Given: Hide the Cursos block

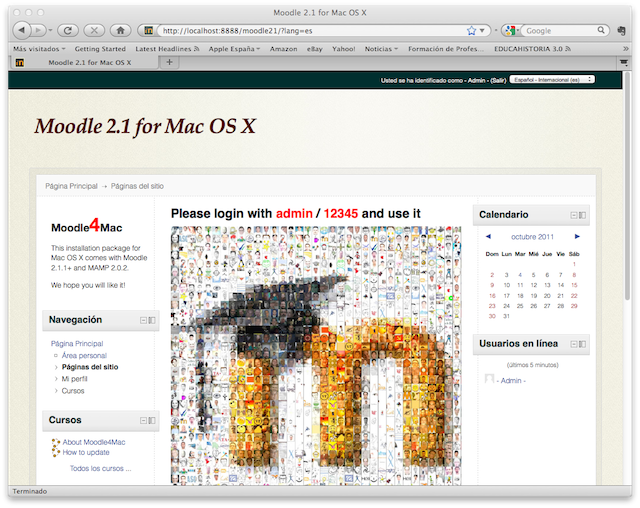Looking at the screenshot, I should pyautogui.click(x=143, y=420).
